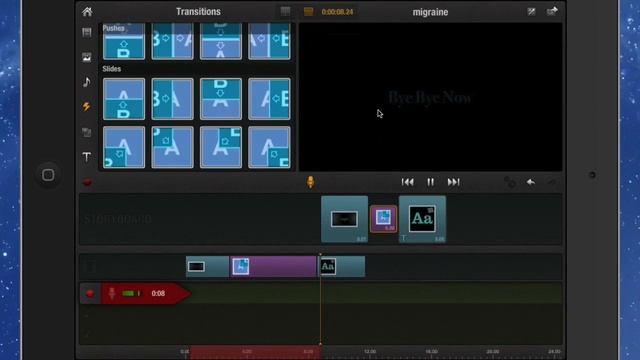640x360 pixels.
Task: Pick diagonal slide from top-right corner
Action: pos(221,147)
